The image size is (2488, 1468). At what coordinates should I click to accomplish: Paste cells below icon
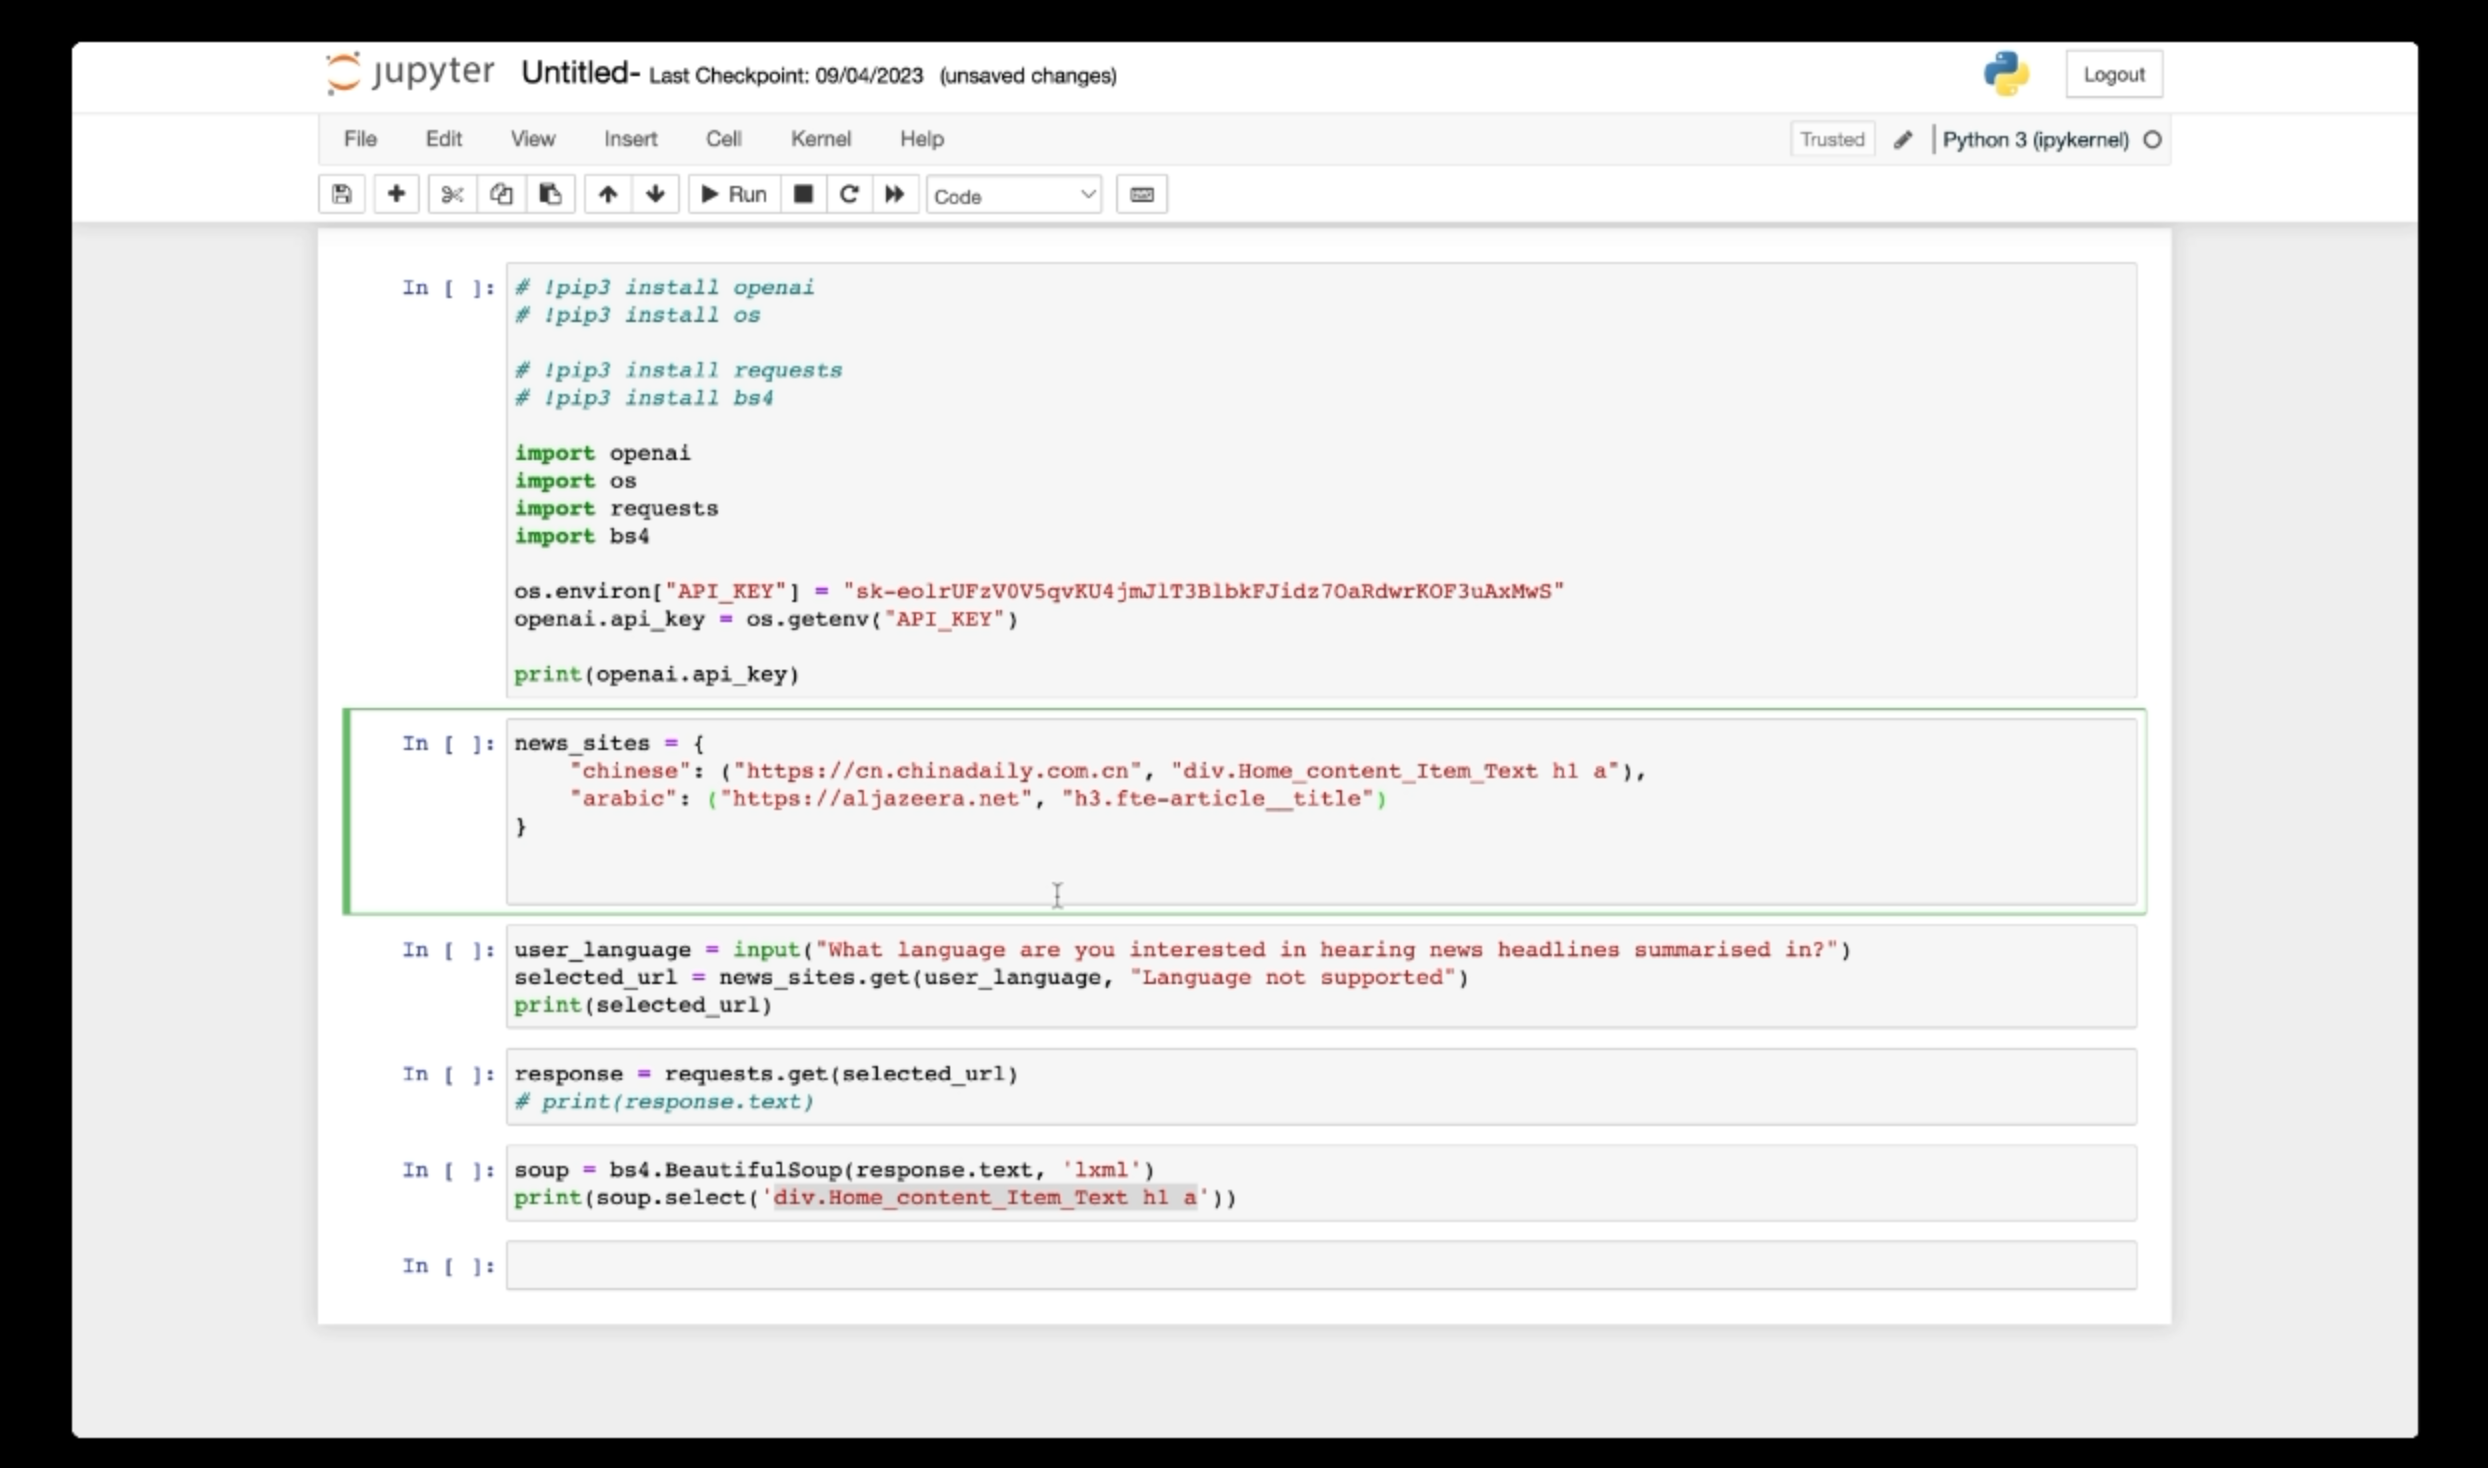(550, 194)
